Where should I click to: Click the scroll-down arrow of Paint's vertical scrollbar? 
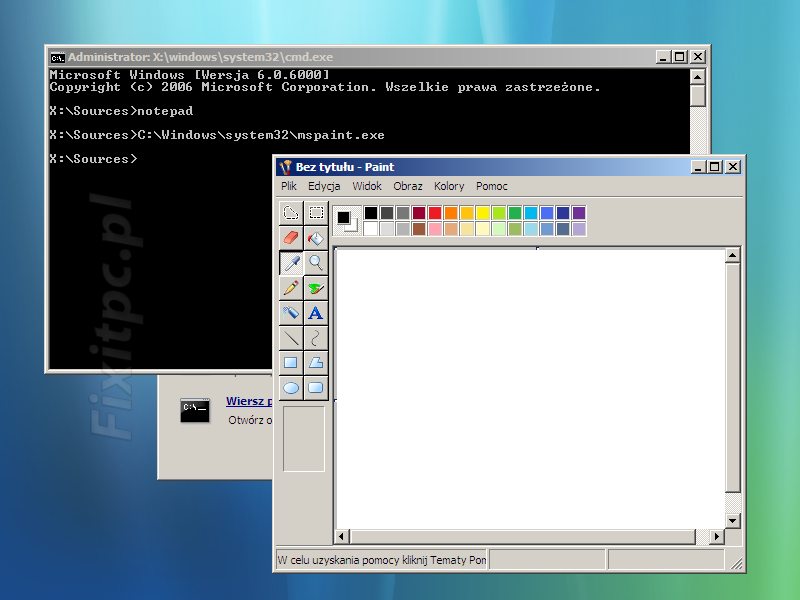click(733, 521)
